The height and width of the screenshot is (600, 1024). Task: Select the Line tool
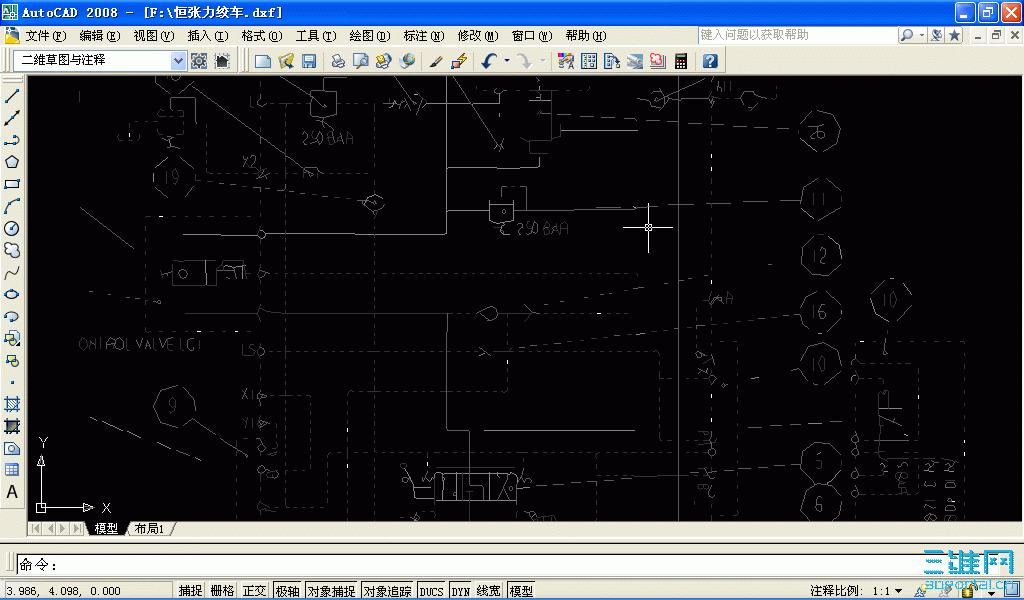click(12, 96)
